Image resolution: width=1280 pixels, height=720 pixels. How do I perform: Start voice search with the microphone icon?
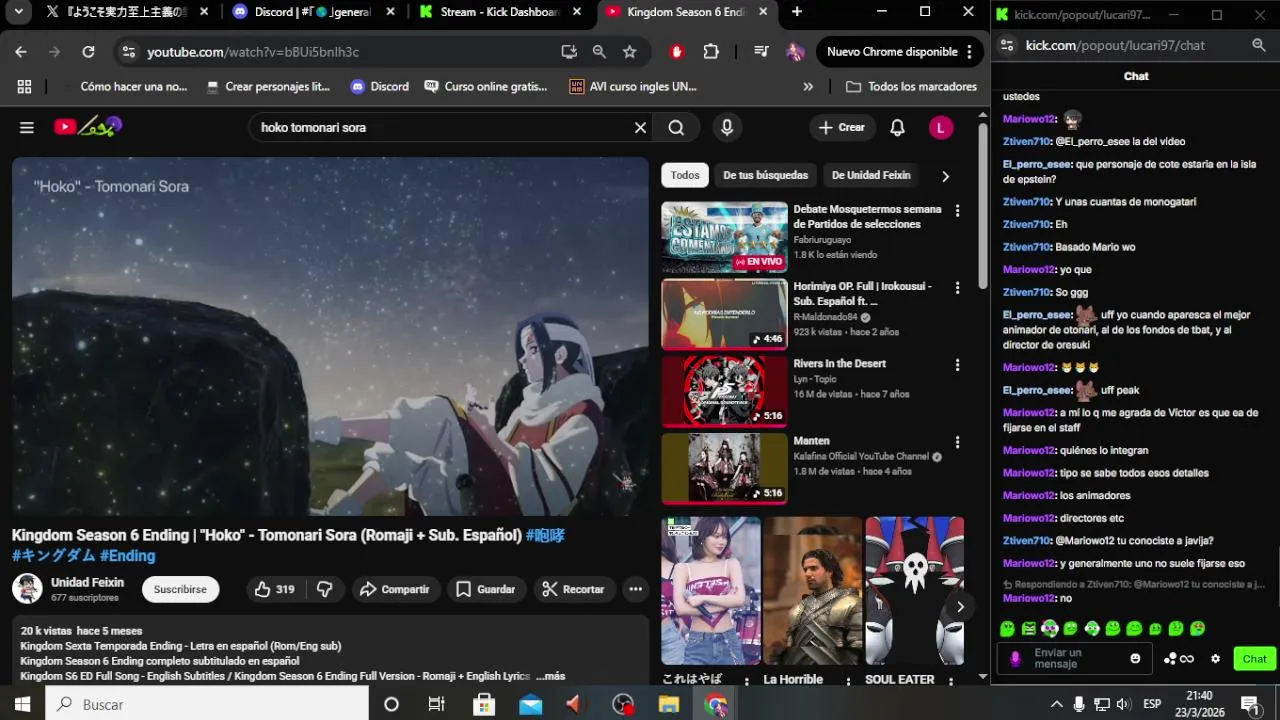tap(727, 127)
